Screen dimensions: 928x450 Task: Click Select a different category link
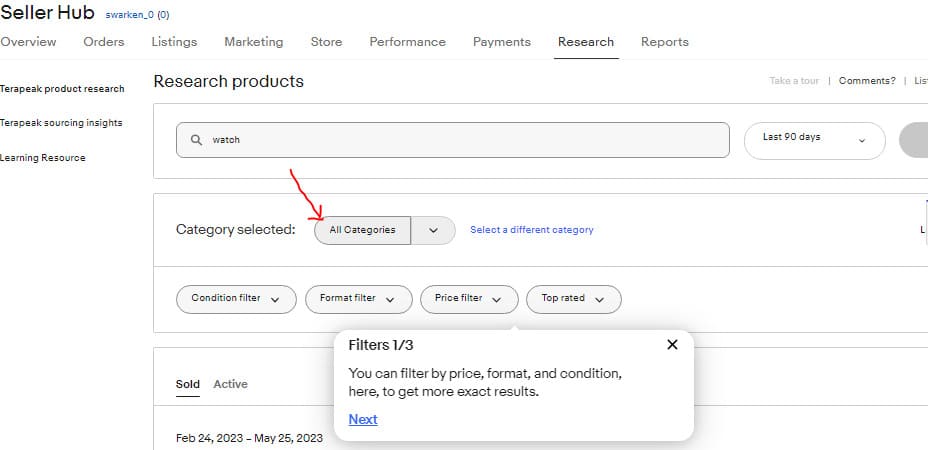[x=531, y=230]
